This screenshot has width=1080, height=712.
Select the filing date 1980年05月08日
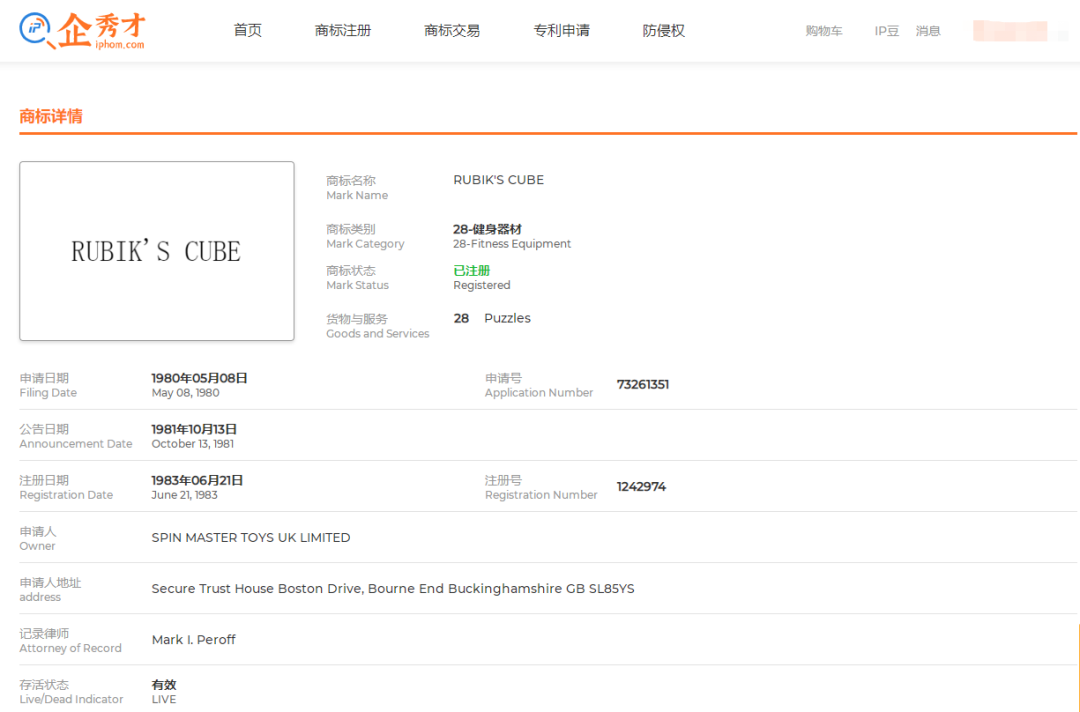pos(199,378)
